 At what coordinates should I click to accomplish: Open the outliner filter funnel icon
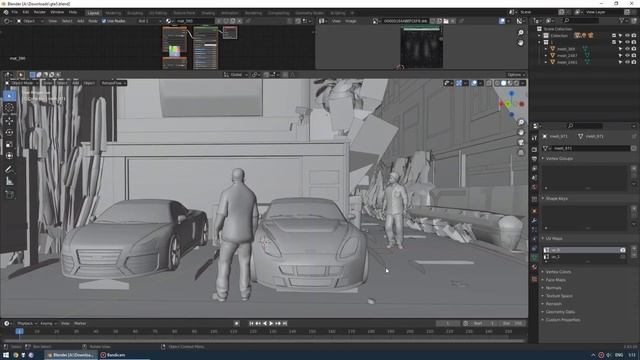coord(622,20)
